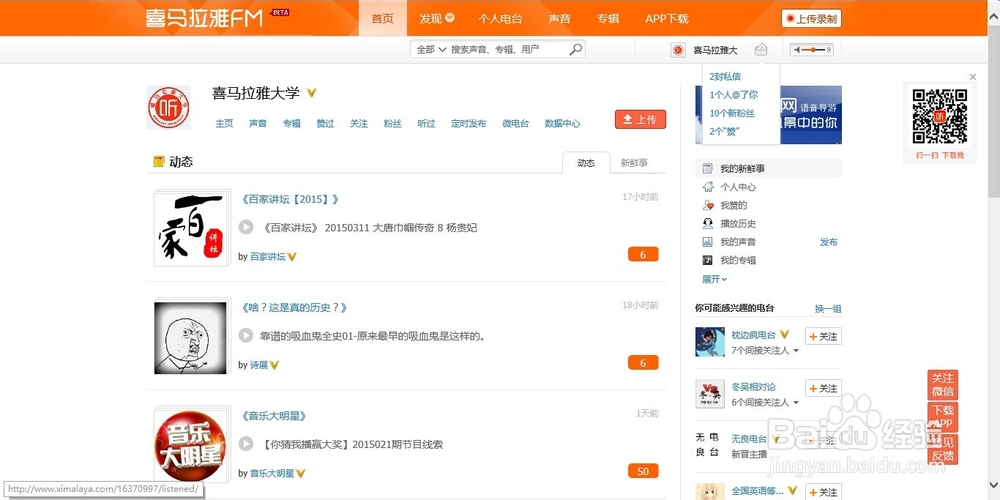The width and height of the screenshot is (1000, 500).
Task: Open the 全部 search category dropdown
Action: pos(431,50)
